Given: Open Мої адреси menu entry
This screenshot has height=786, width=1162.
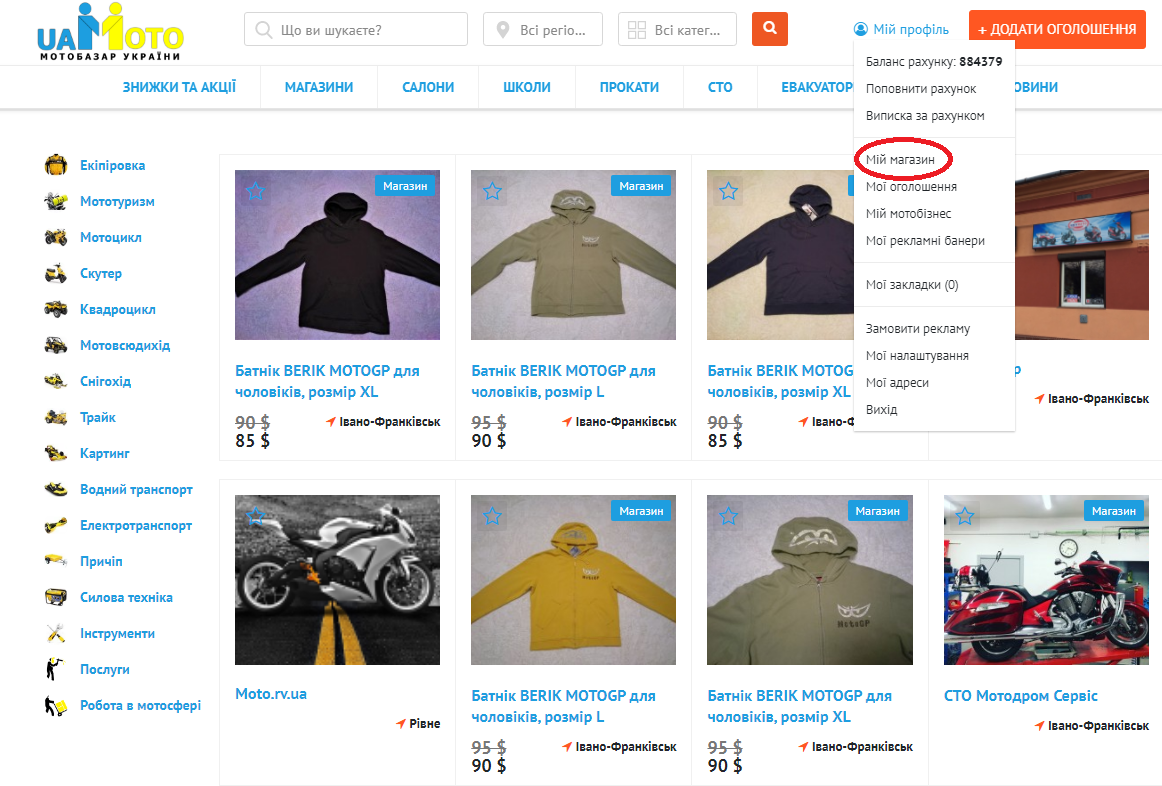Looking at the screenshot, I should 897,382.
